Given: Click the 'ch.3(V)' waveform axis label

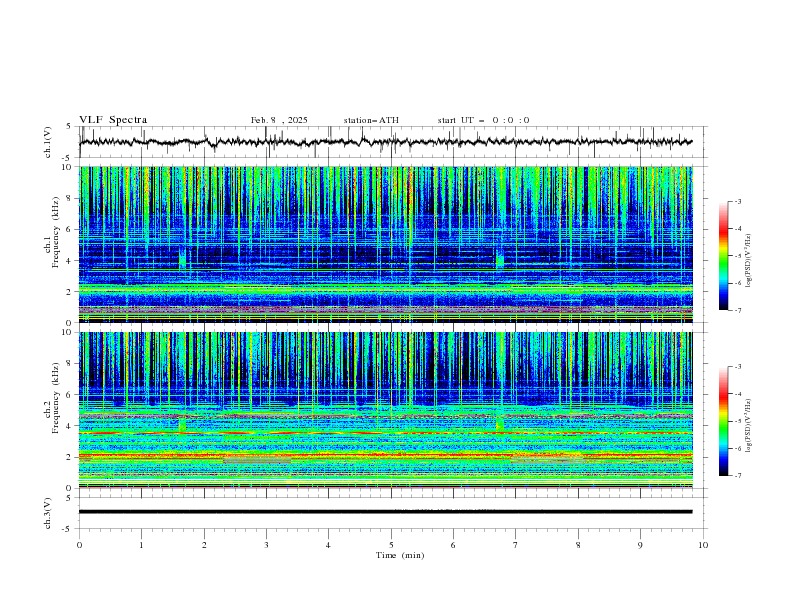Looking at the screenshot, I should 48,513.
